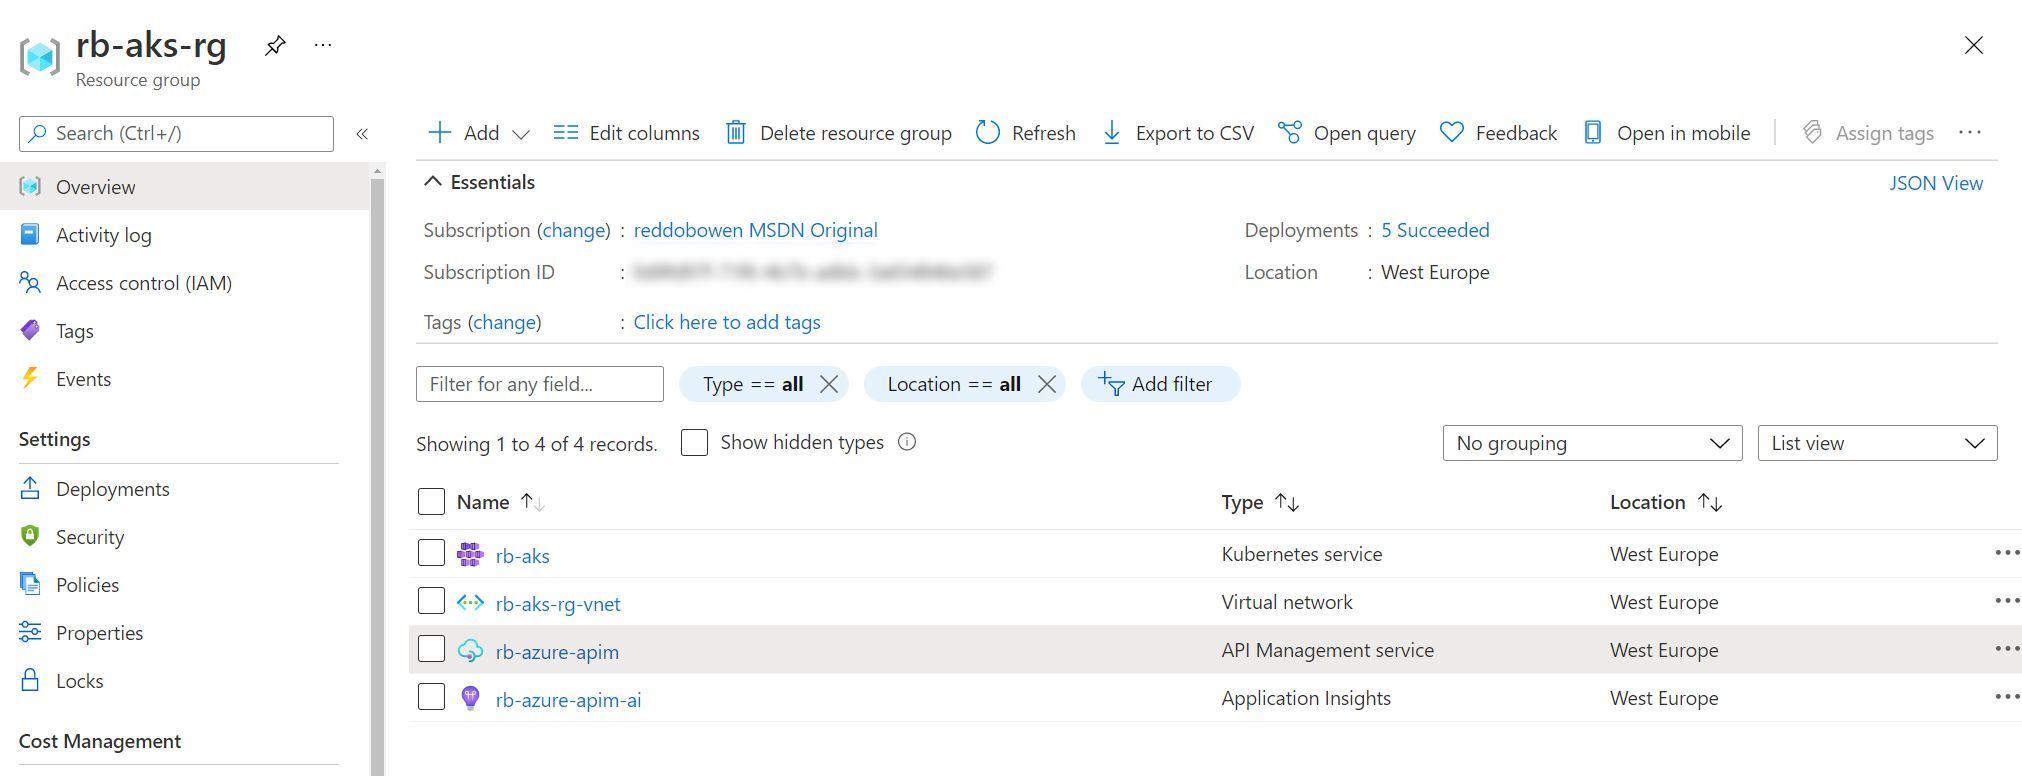The image size is (2022, 776).
Task: Open No grouping dropdown
Action: 1592,443
